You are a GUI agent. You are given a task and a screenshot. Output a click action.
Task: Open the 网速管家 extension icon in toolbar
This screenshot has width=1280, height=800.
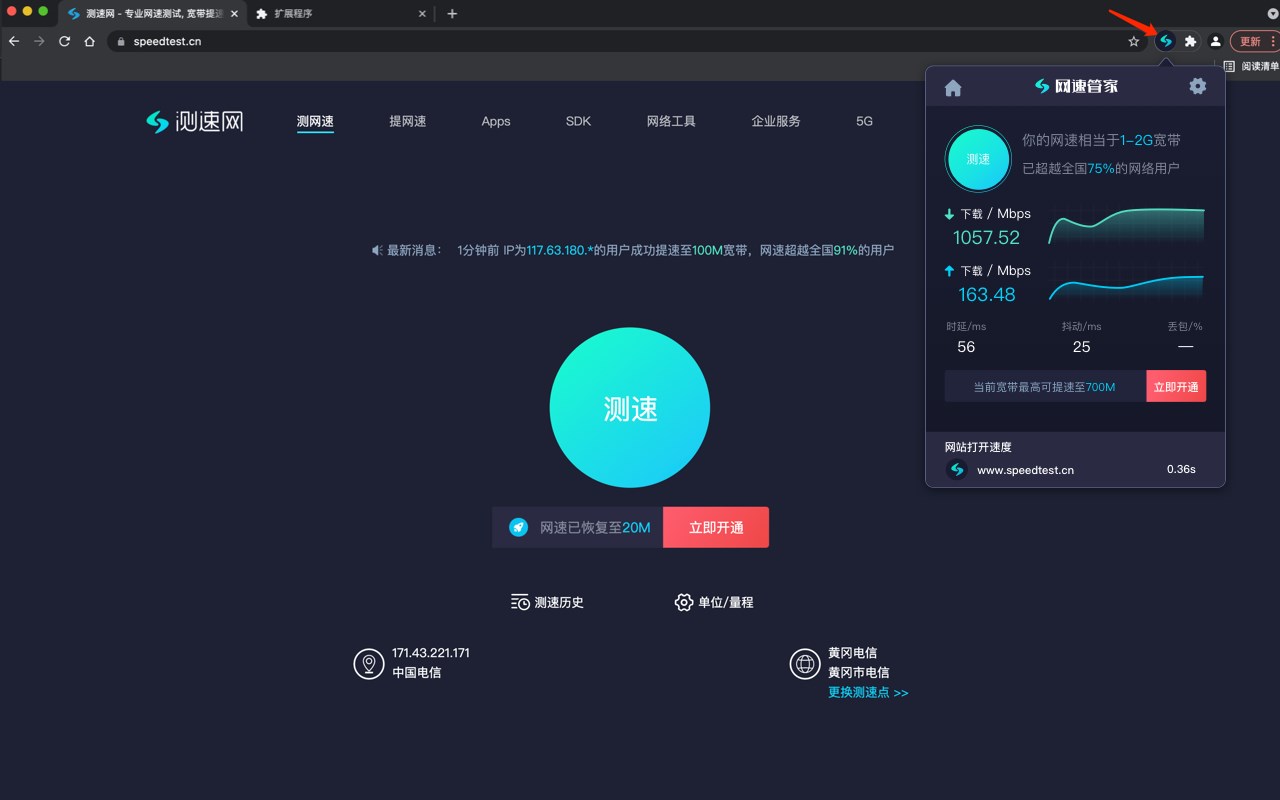click(1165, 41)
